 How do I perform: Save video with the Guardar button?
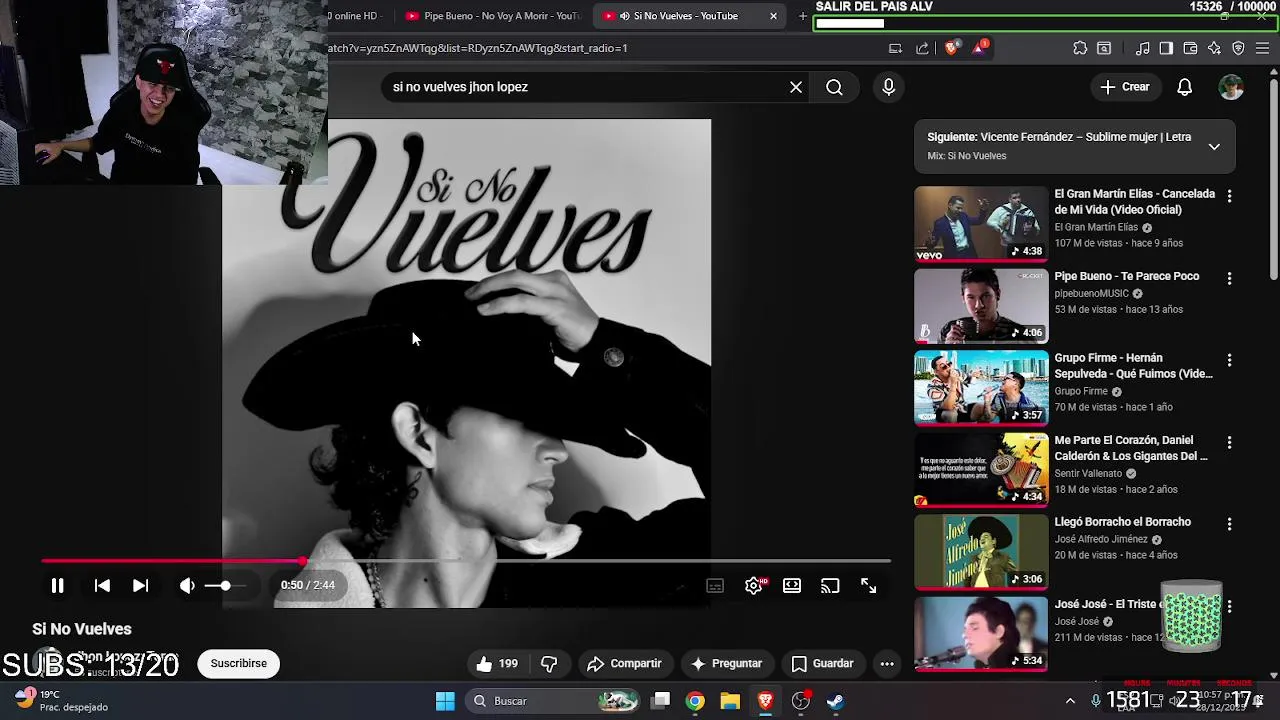click(x=822, y=663)
